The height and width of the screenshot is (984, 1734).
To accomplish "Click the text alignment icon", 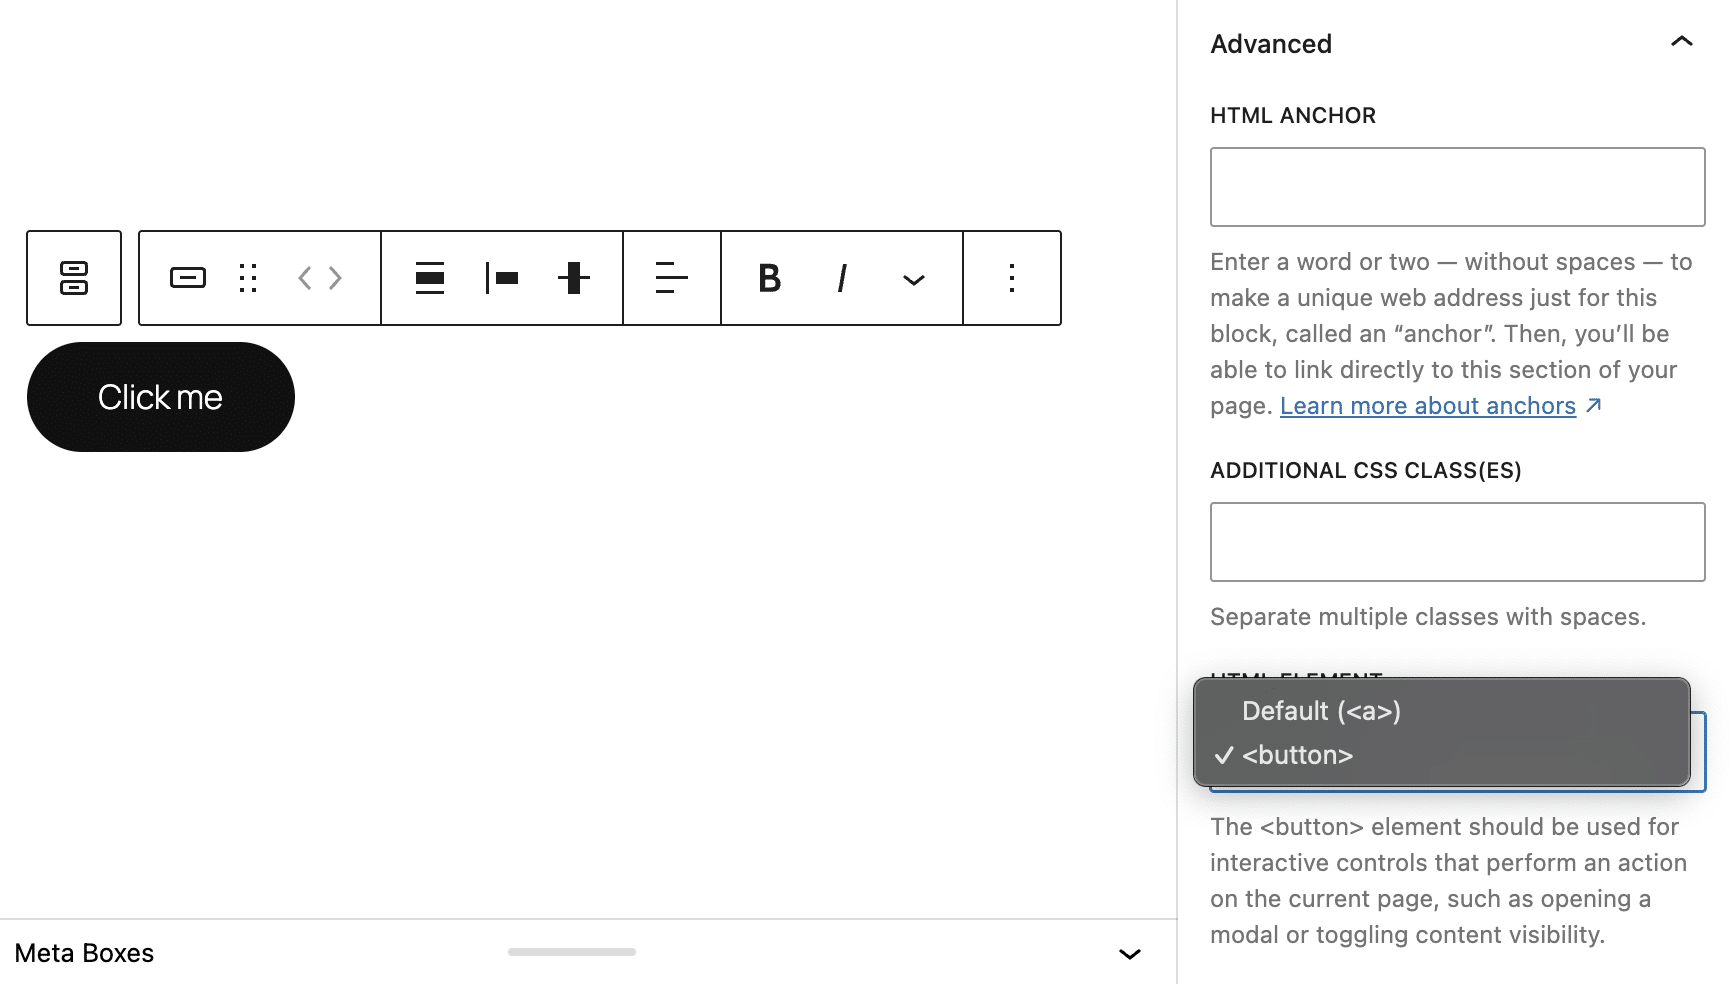I will (670, 278).
